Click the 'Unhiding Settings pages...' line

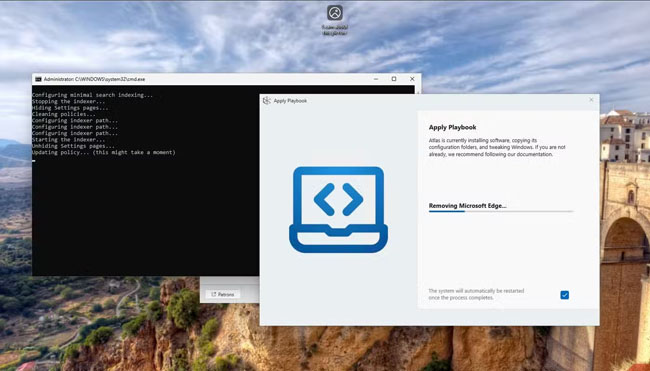(73, 146)
